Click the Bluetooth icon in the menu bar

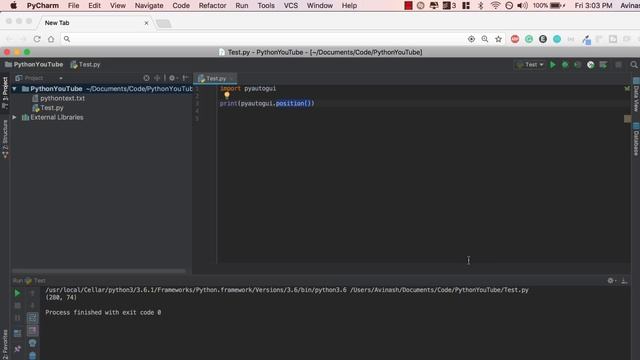pos(481,6)
